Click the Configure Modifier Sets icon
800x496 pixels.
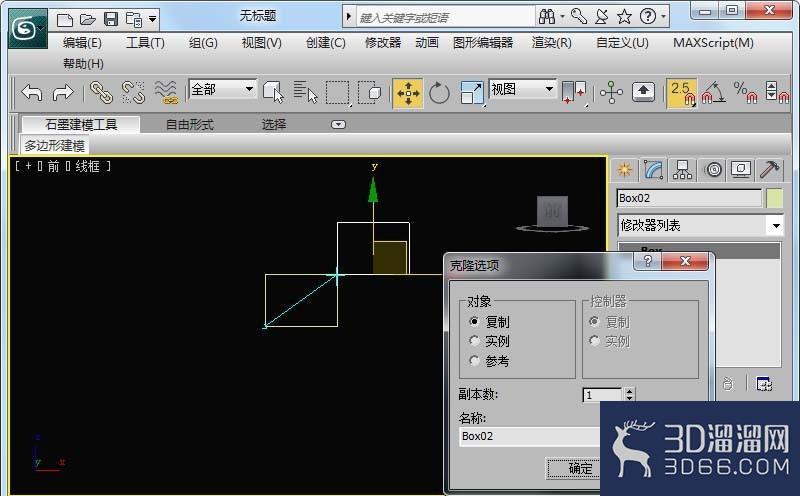tap(764, 383)
